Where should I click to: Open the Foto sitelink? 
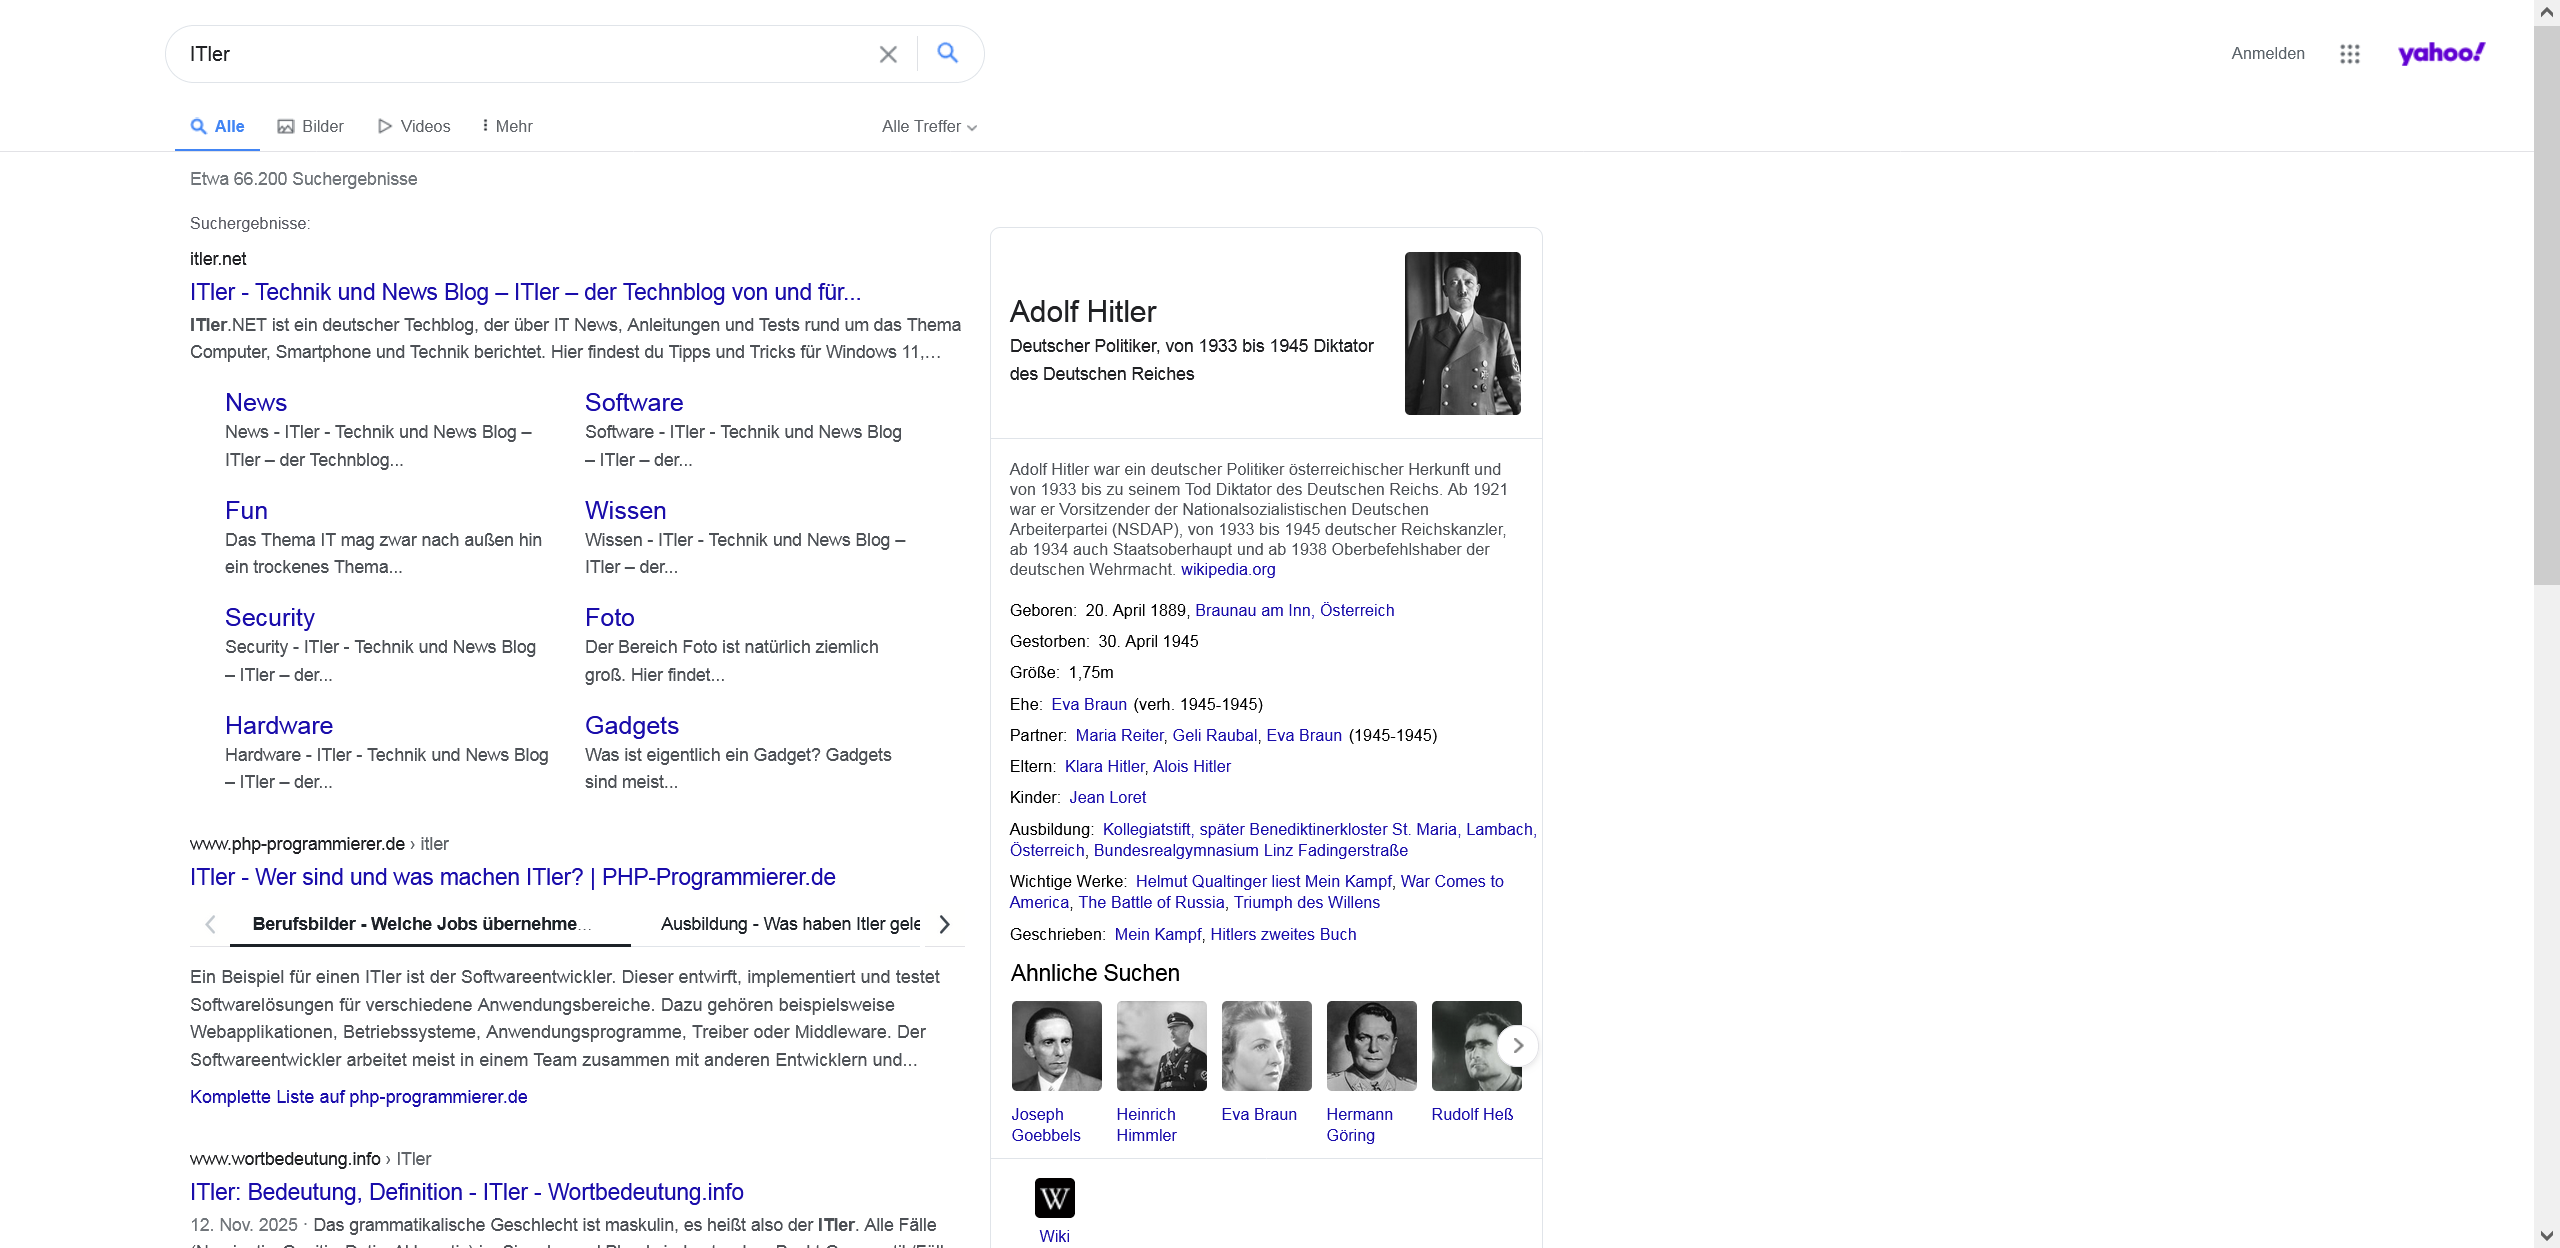pos(610,617)
